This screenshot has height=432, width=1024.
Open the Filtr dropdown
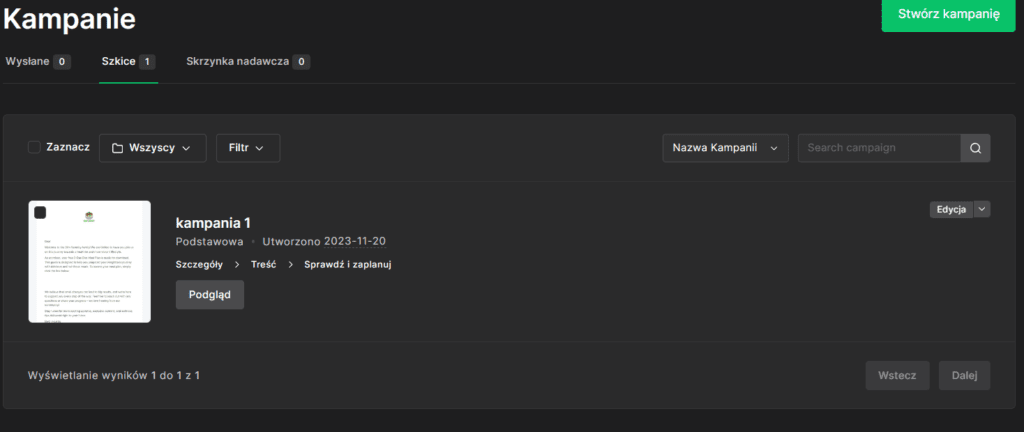click(x=248, y=148)
